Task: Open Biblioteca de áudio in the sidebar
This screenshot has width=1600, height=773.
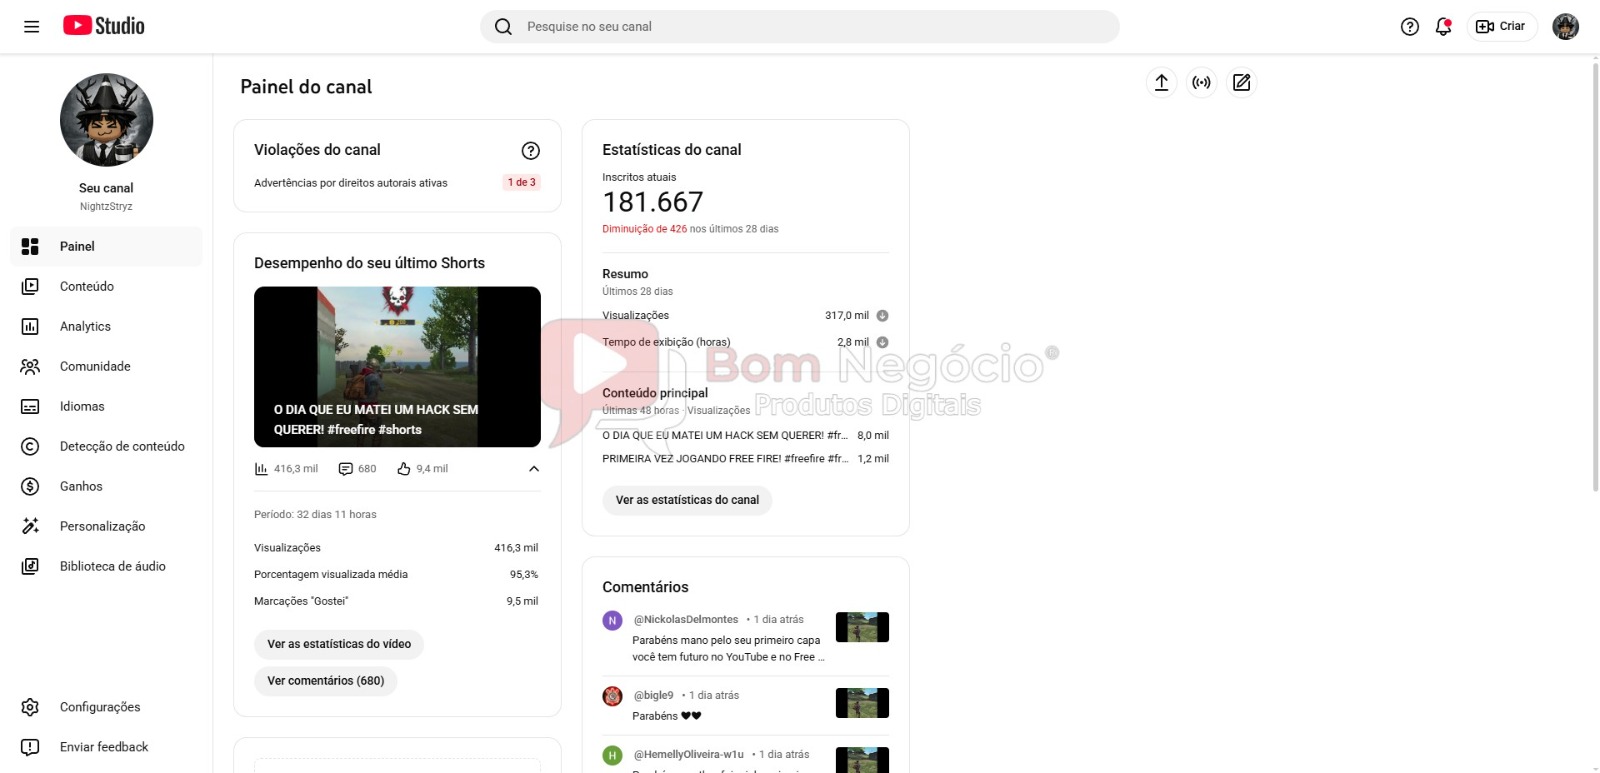Action: tap(106, 567)
